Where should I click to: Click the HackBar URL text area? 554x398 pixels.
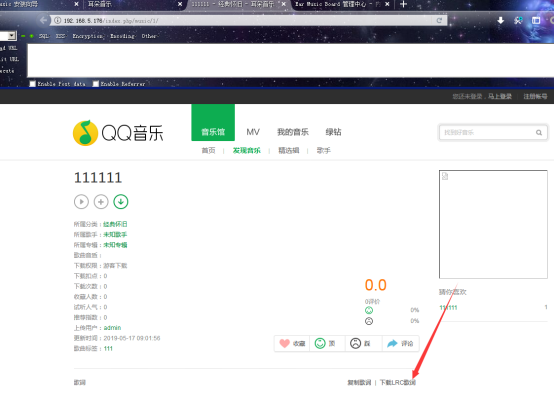(290, 60)
